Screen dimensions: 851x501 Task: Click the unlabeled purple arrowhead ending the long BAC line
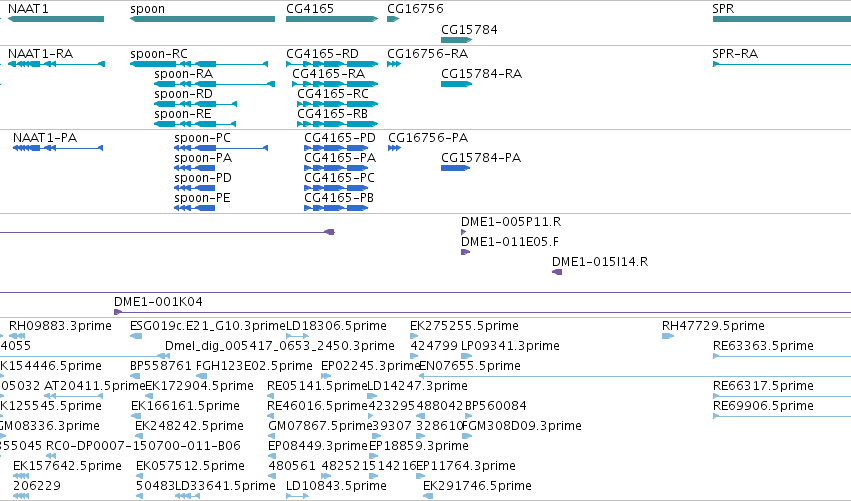point(329,232)
